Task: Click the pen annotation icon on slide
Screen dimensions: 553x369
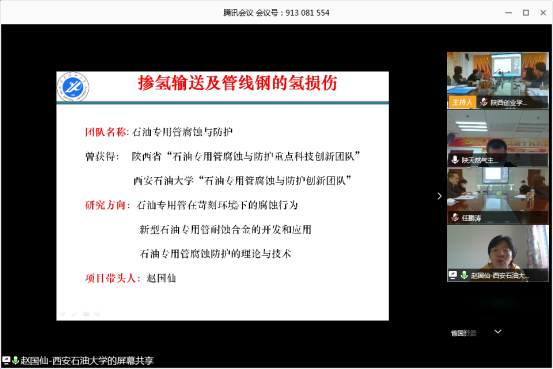Action: (x=74, y=314)
